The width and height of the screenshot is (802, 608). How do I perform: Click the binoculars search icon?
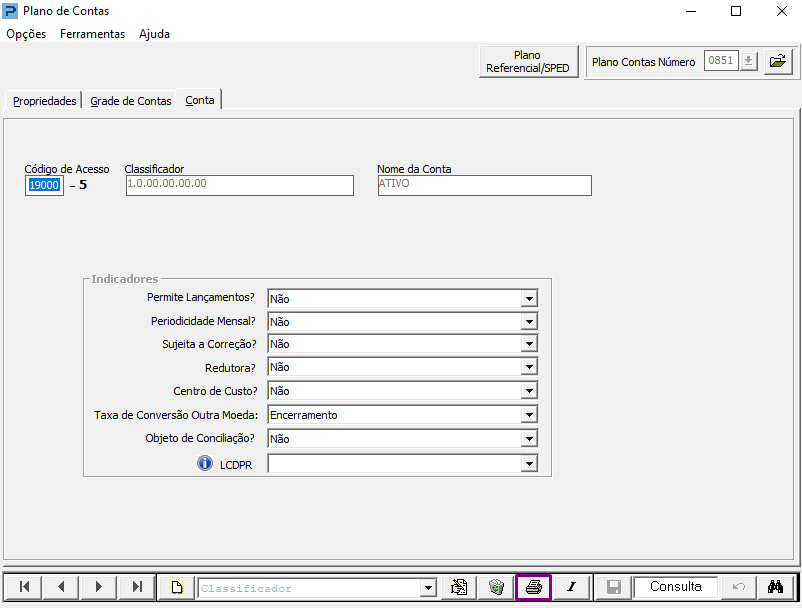coord(775,587)
